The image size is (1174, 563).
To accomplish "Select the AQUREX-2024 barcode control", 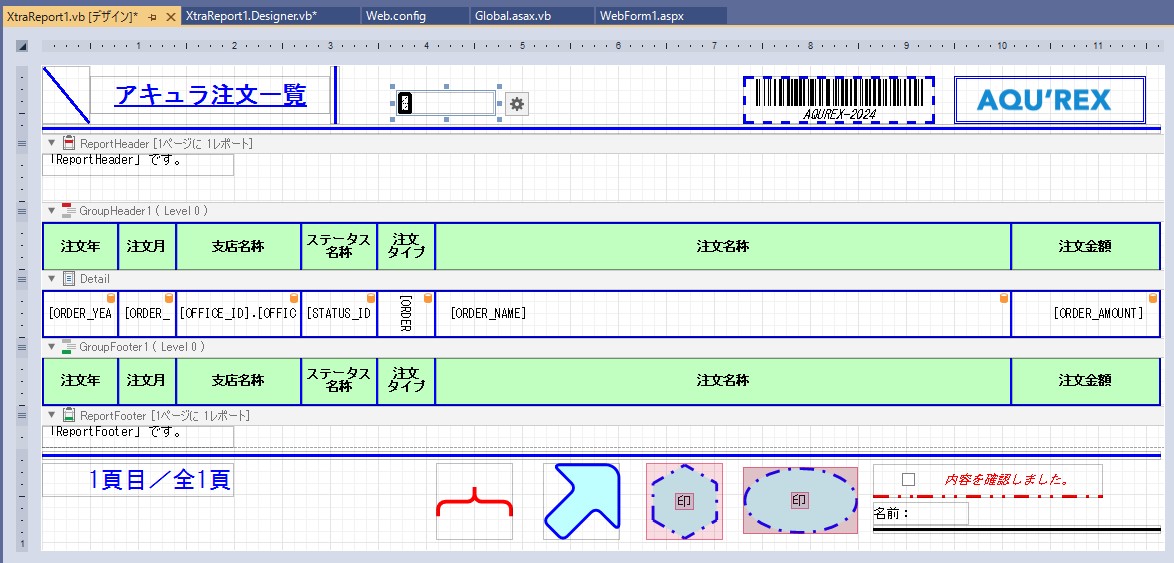I will pos(838,100).
